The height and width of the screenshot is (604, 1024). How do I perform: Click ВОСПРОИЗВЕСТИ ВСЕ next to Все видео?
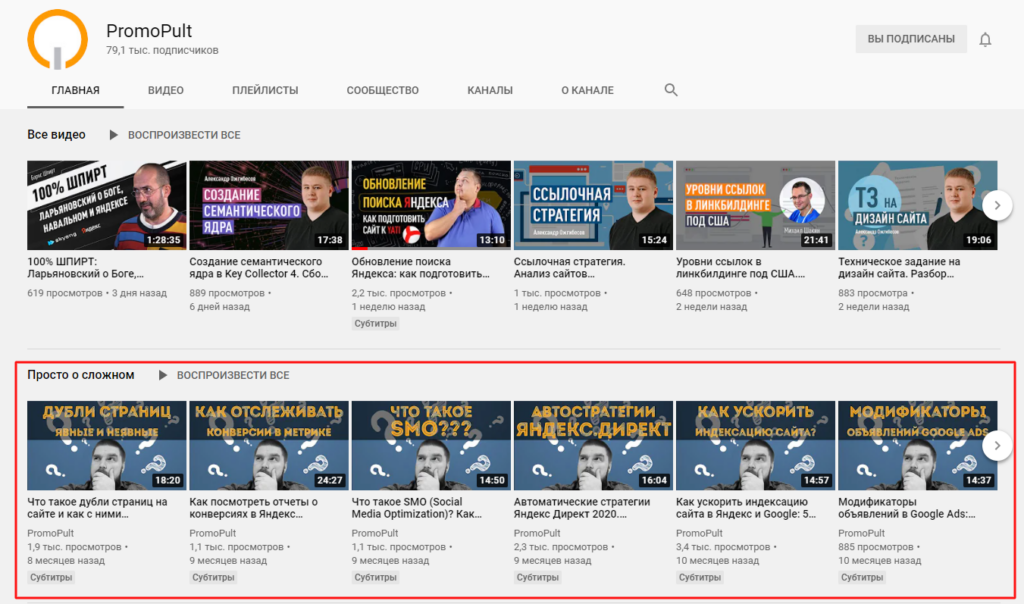coord(184,135)
